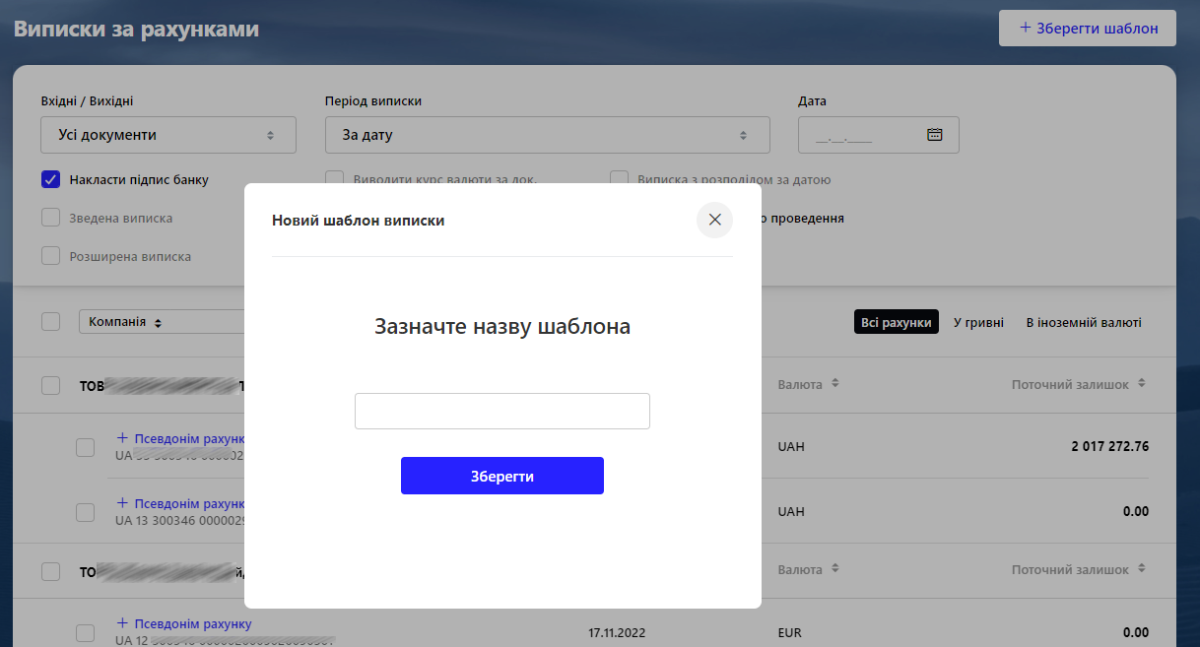Add Псевдонім рахунку for UA 13 account
The width and height of the screenshot is (1200, 647).
tap(180, 503)
